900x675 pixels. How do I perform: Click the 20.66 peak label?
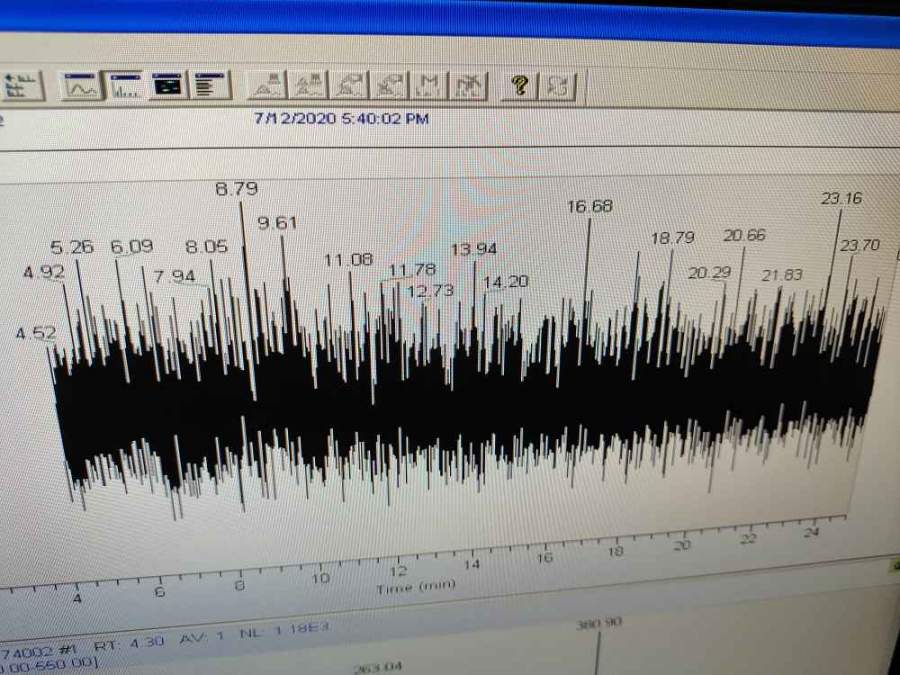point(744,235)
